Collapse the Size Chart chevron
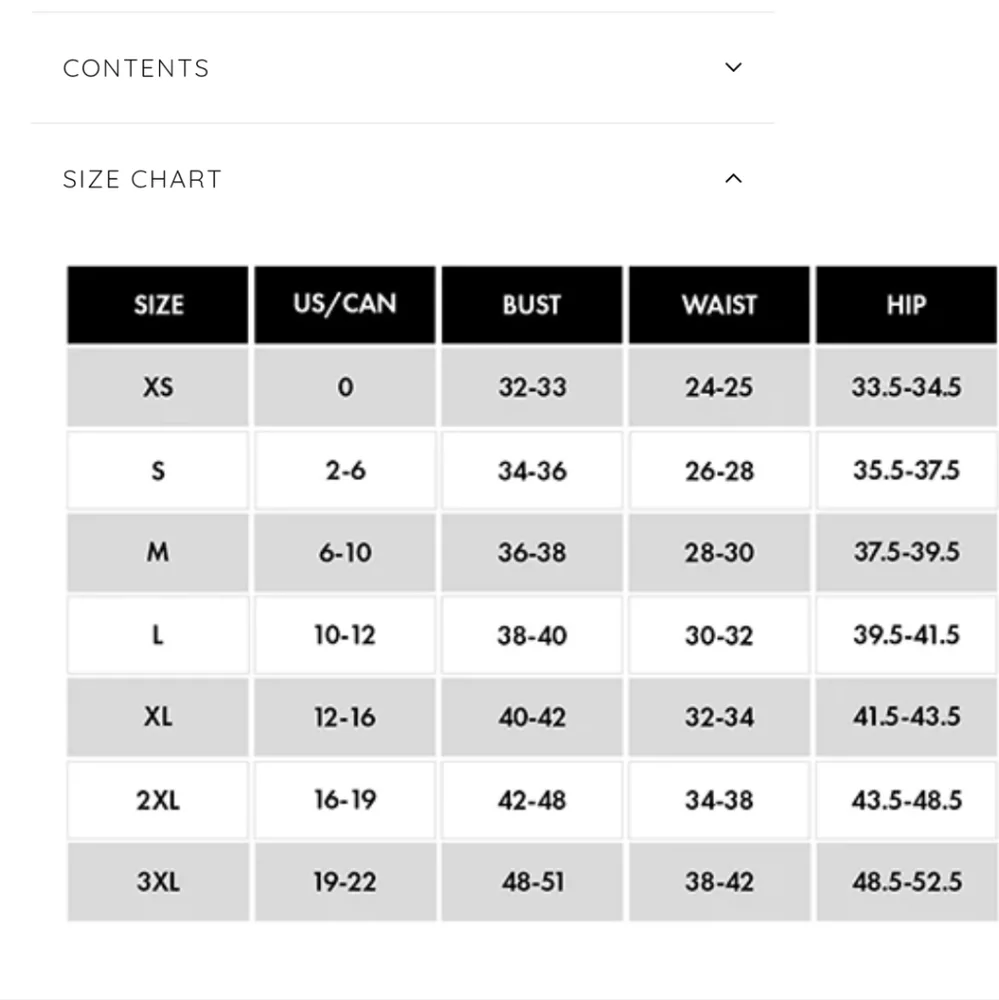Screen dimensions: 999x1000 (x=733, y=179)
